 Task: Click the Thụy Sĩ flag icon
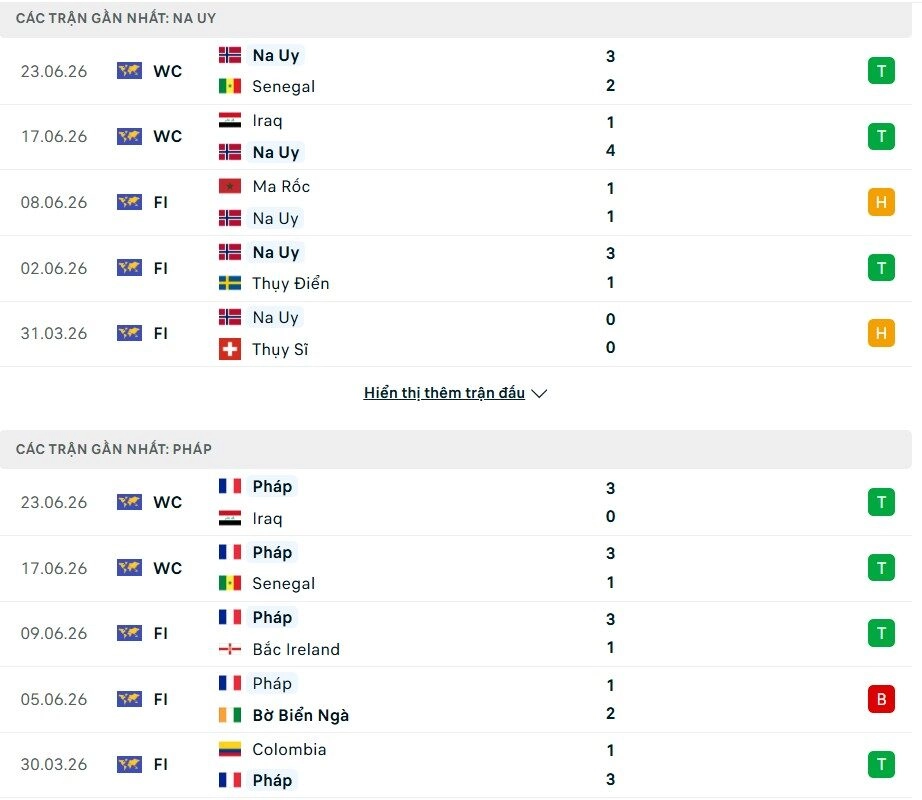pos(229,349)
